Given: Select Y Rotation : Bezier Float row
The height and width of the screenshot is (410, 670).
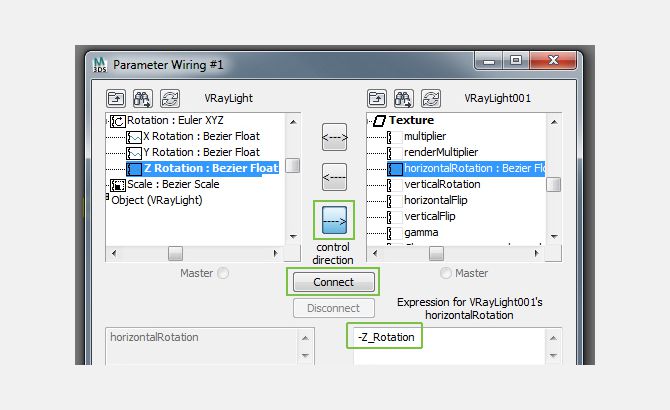Looking at the screenshot, I should tap(201, 152).
